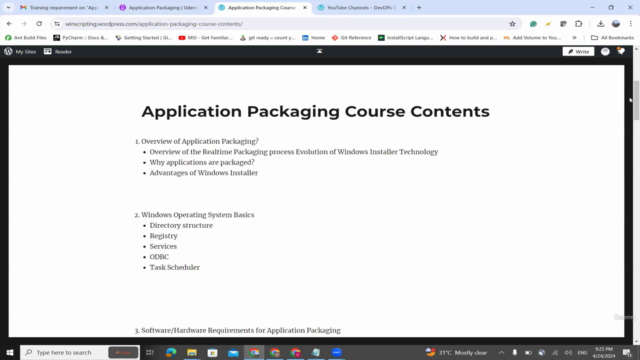This screenshot has height=360, width=640.
Task: Open the WordPress Reader
Action: (58, 51)
